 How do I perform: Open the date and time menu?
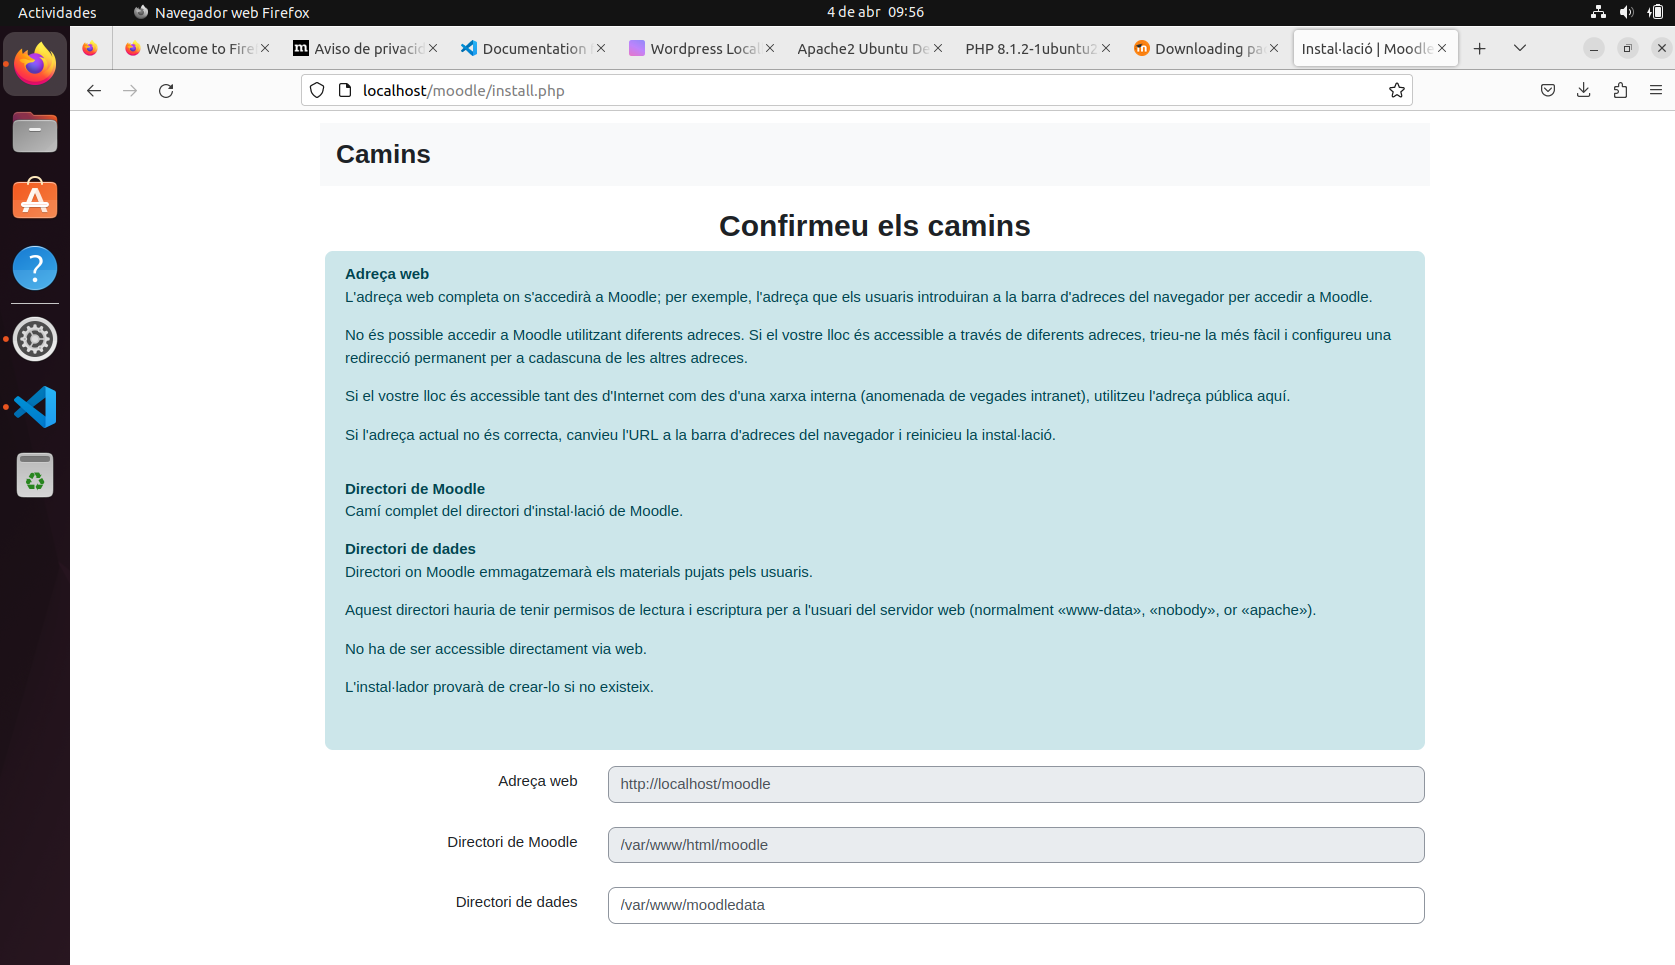tap(874, 12)
